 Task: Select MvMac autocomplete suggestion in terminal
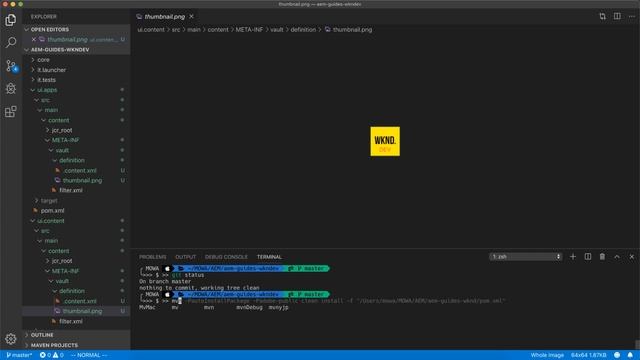click(147, 308)
